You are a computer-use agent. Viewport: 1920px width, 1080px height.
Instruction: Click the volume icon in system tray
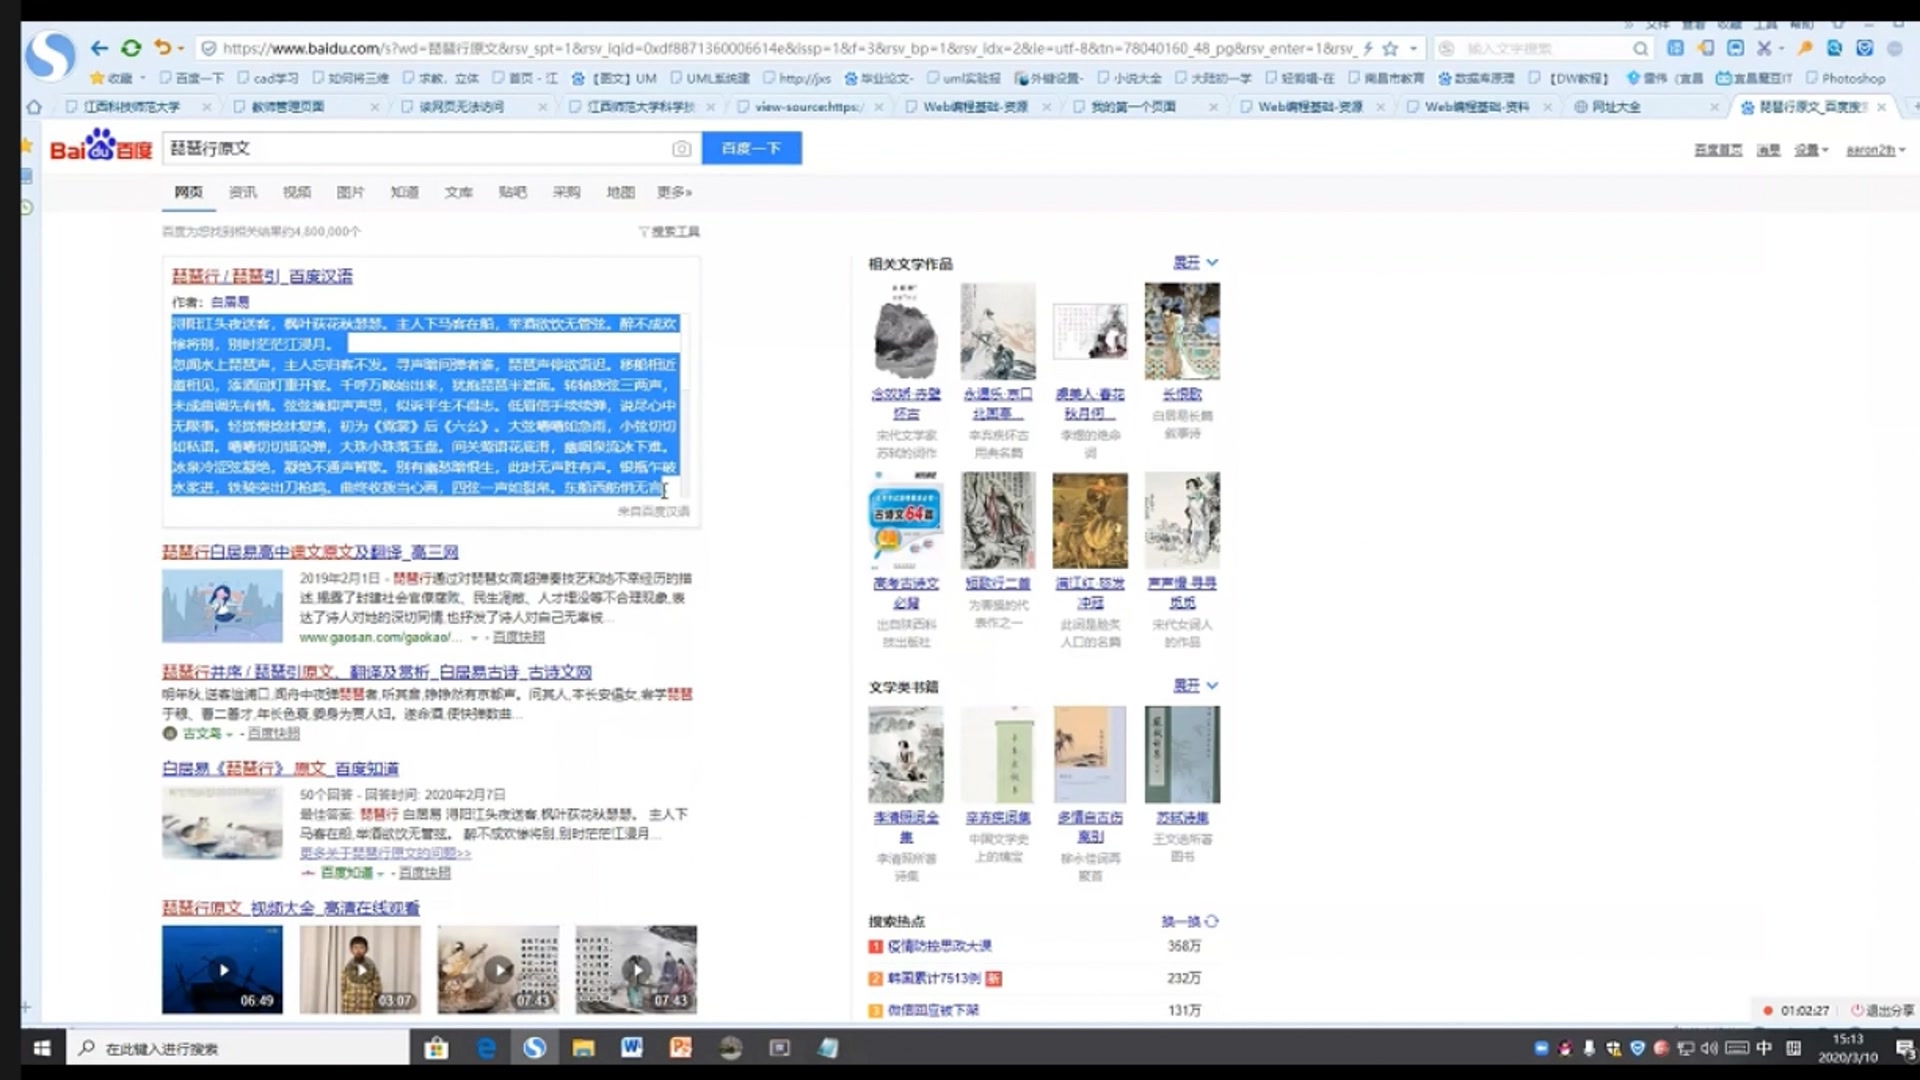1707,1048
